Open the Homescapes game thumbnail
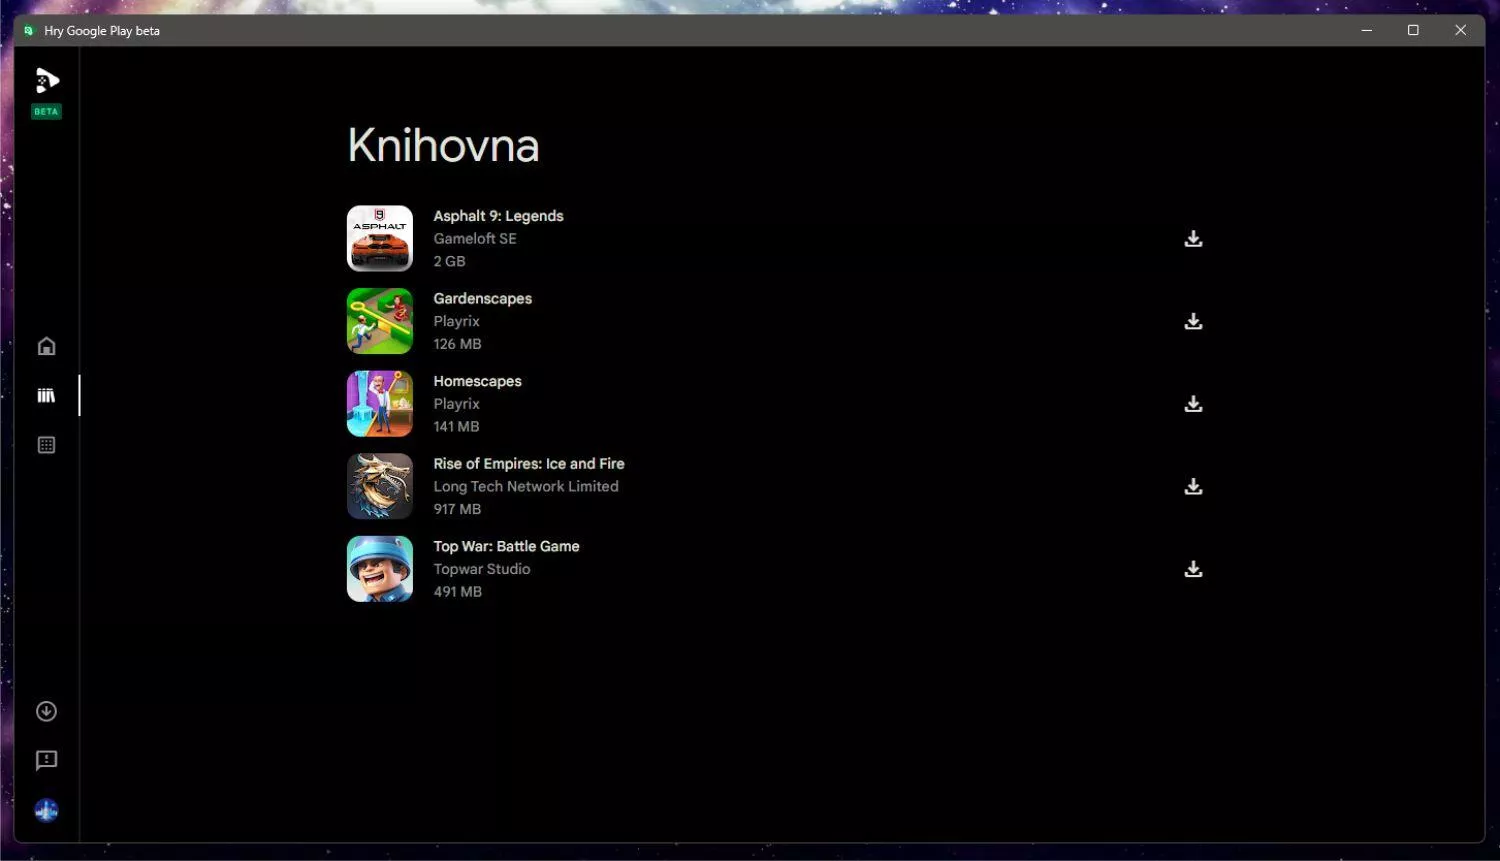The height and width of the screenshot is (861, 1500). pos(380,404)
